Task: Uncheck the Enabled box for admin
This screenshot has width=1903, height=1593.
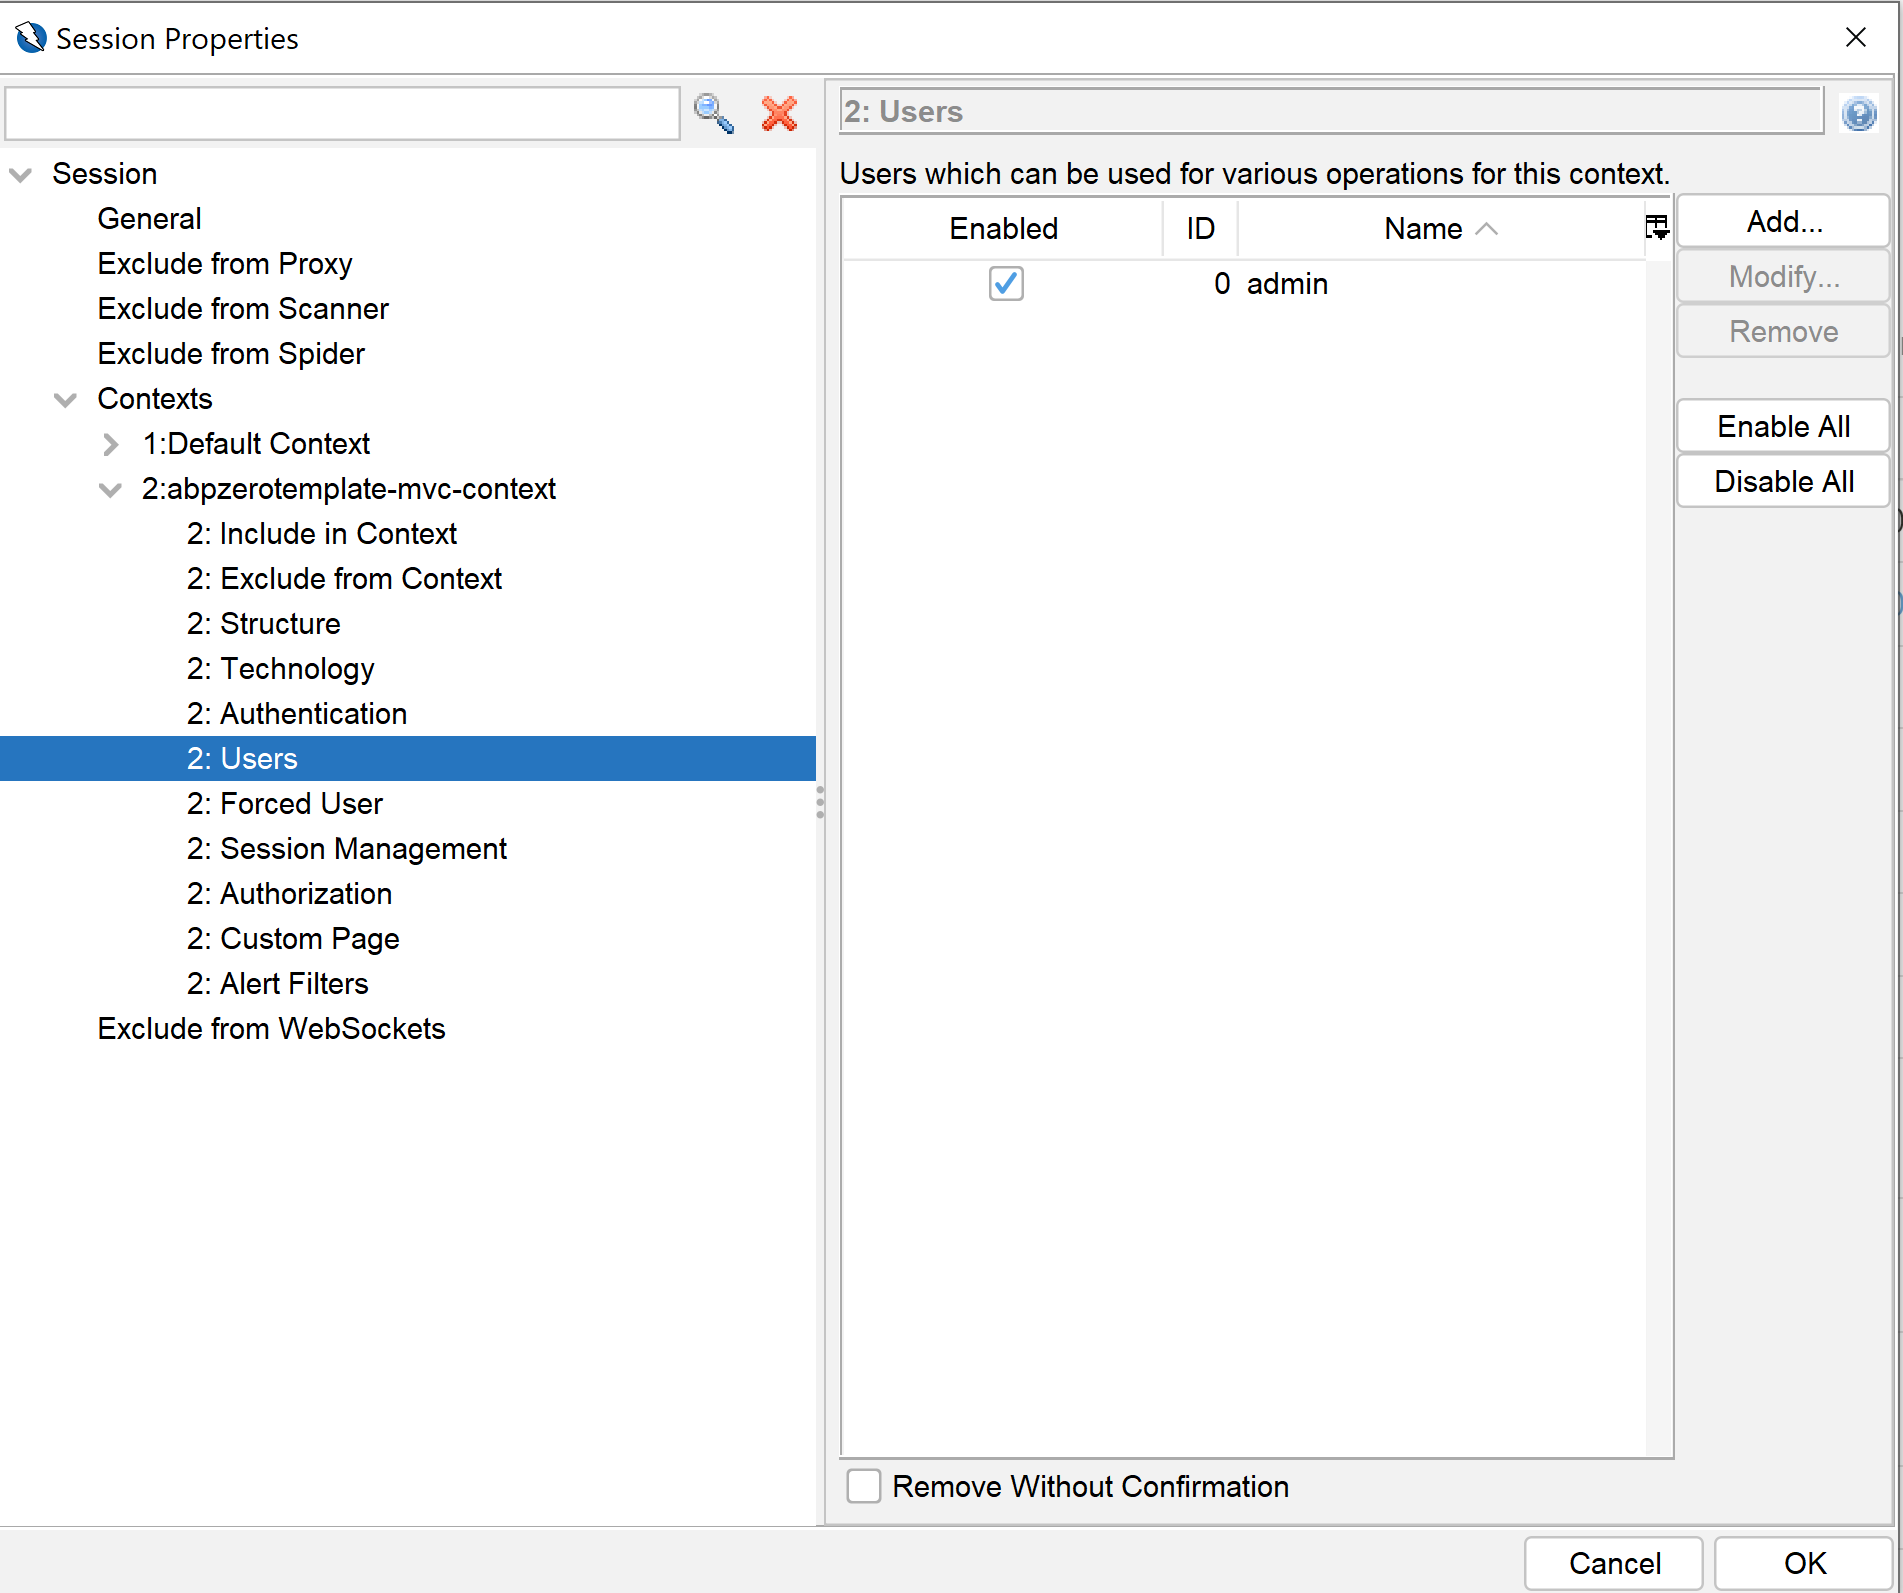Action: 1006,284
